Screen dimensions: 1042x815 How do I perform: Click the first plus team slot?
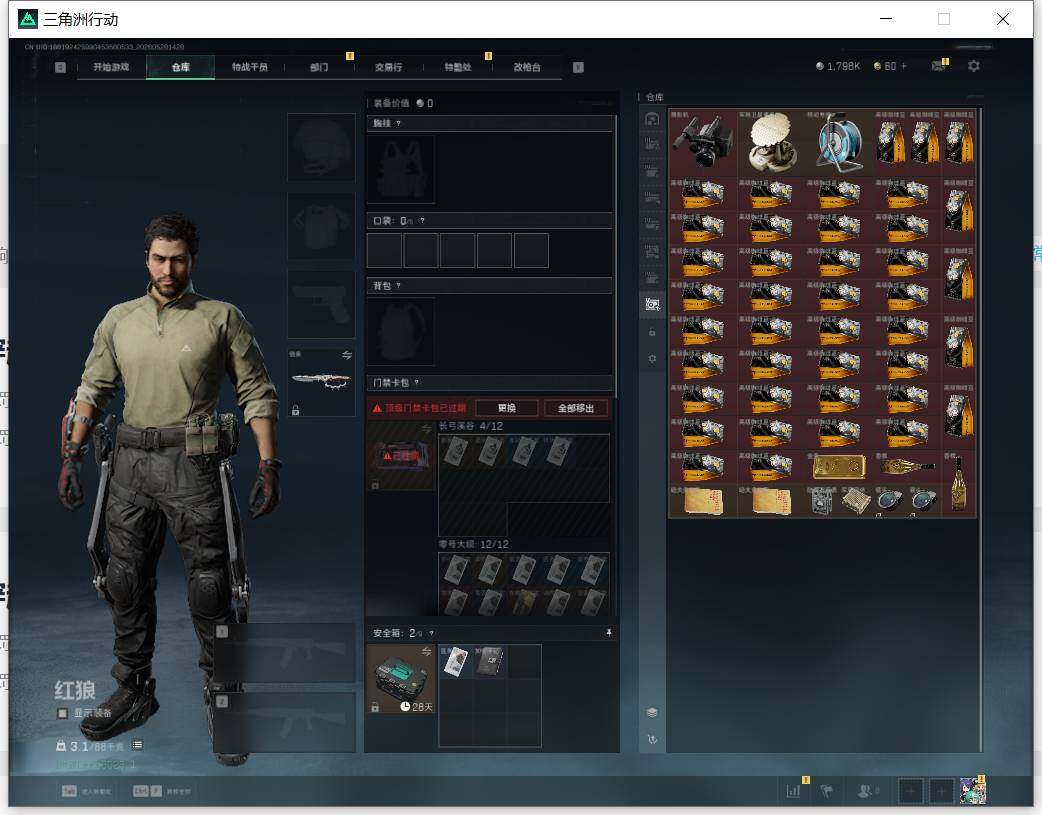tap(910, 791)
